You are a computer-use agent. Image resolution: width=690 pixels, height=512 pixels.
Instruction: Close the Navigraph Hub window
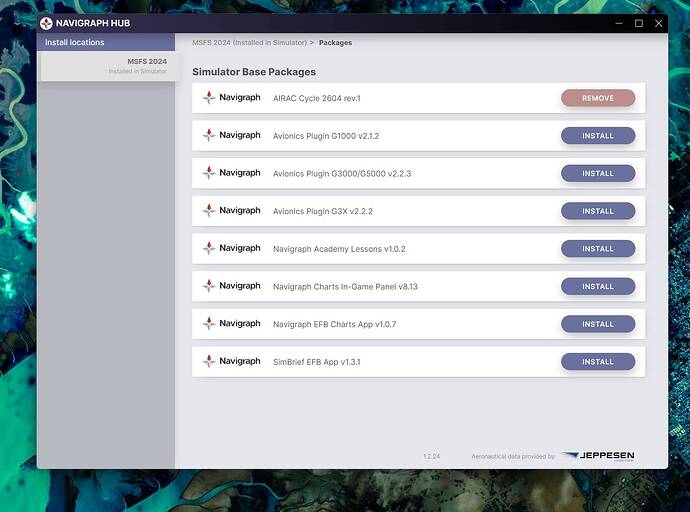coord(659,23)
